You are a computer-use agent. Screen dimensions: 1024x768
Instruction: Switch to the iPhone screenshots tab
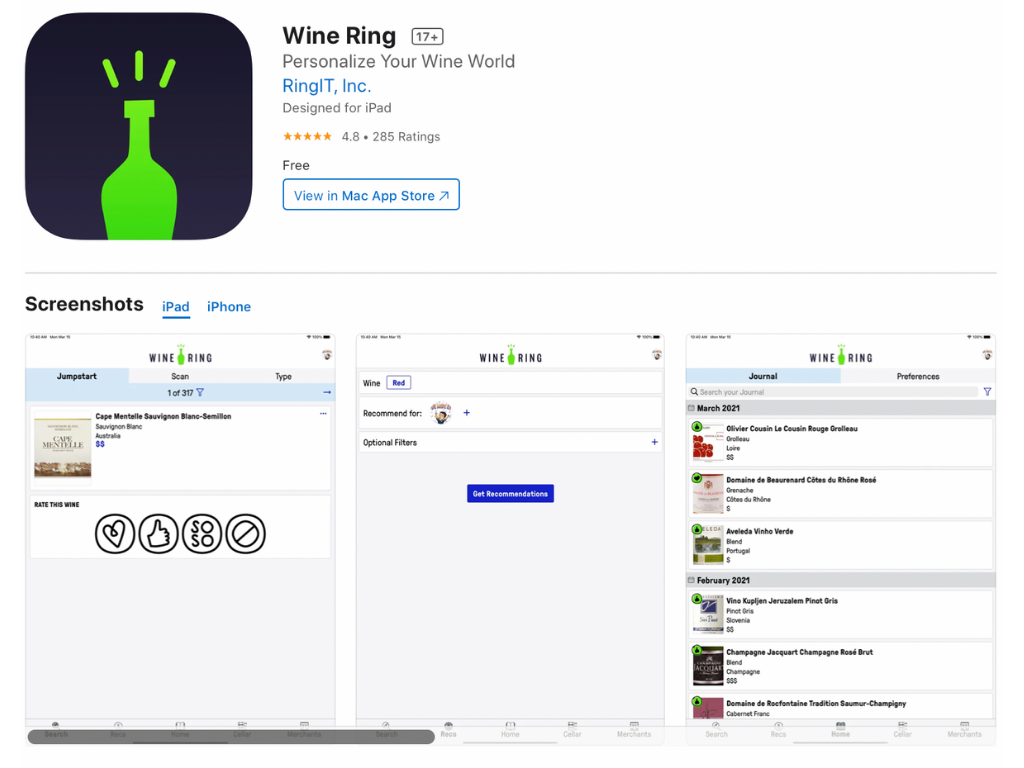(x=229, y=306)
